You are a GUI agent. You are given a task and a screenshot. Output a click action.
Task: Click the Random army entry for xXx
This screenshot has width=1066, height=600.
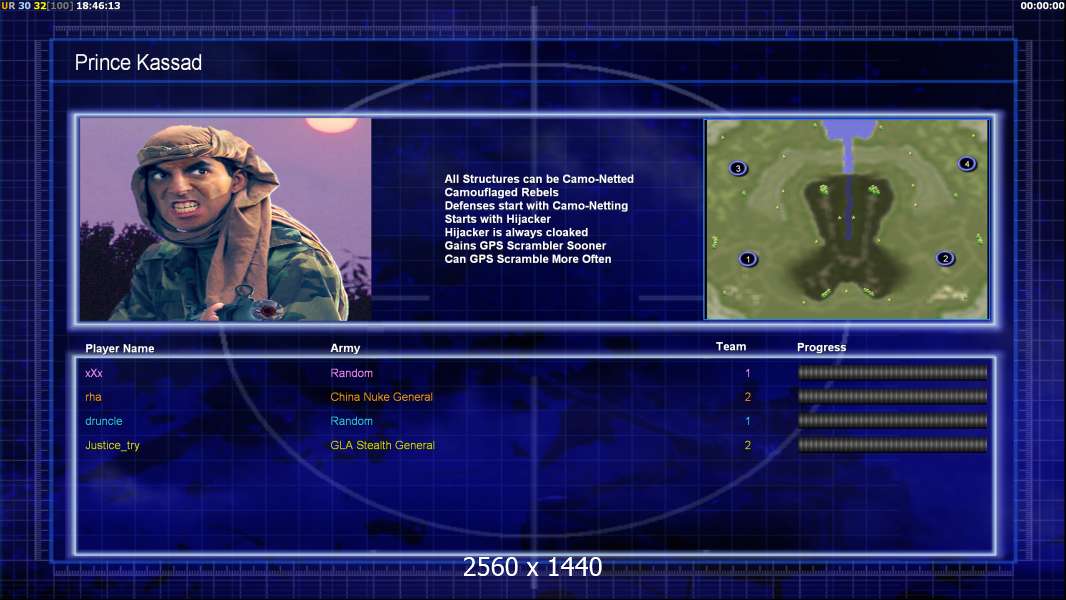coord(351,373)
